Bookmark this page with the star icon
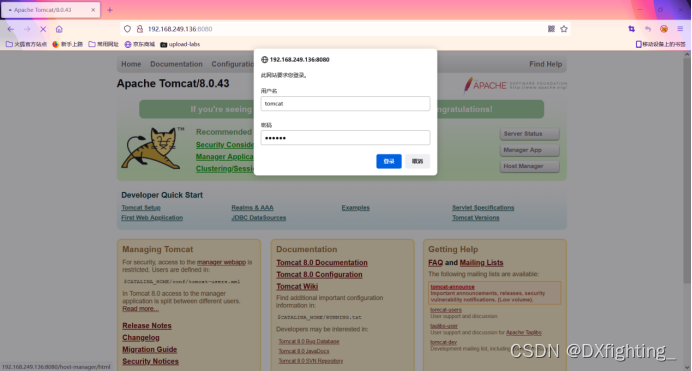The width and height of the screenshot is (692, 371). [x=564, y=29]
